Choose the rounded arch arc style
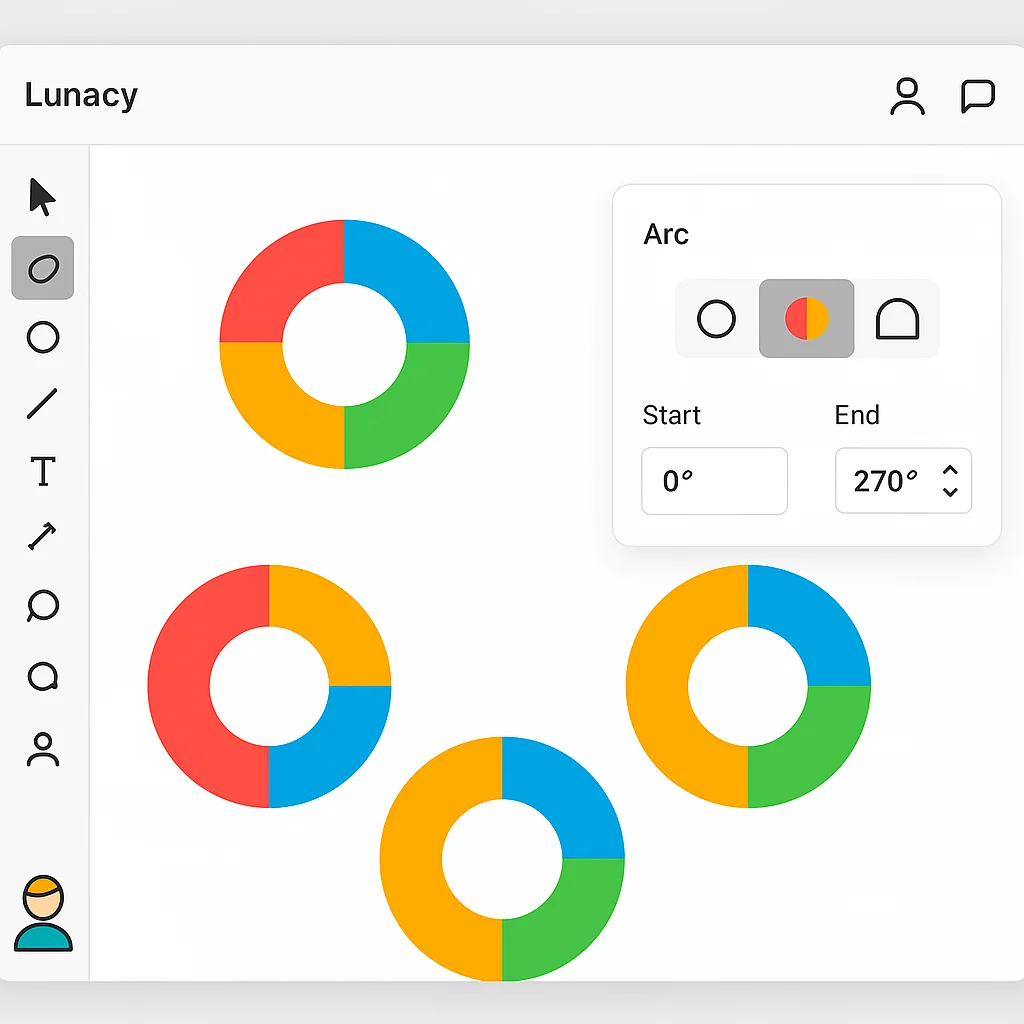 (896, 319)
